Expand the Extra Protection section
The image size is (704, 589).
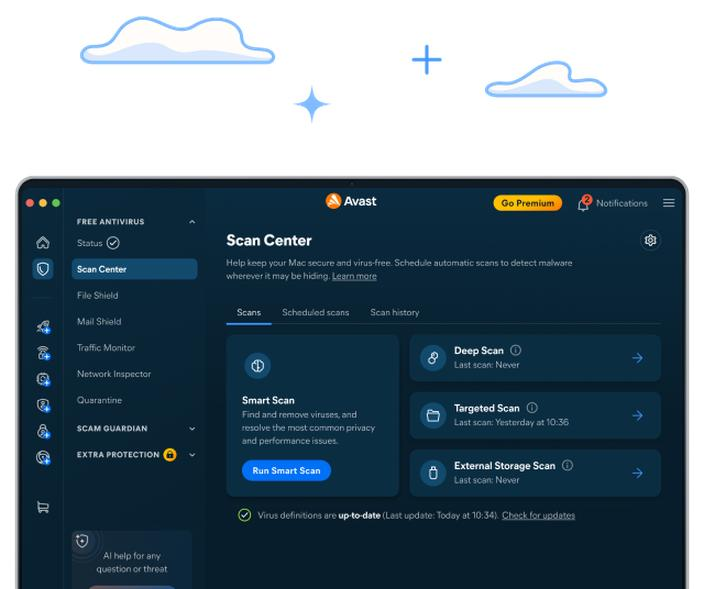pos(192,455)
